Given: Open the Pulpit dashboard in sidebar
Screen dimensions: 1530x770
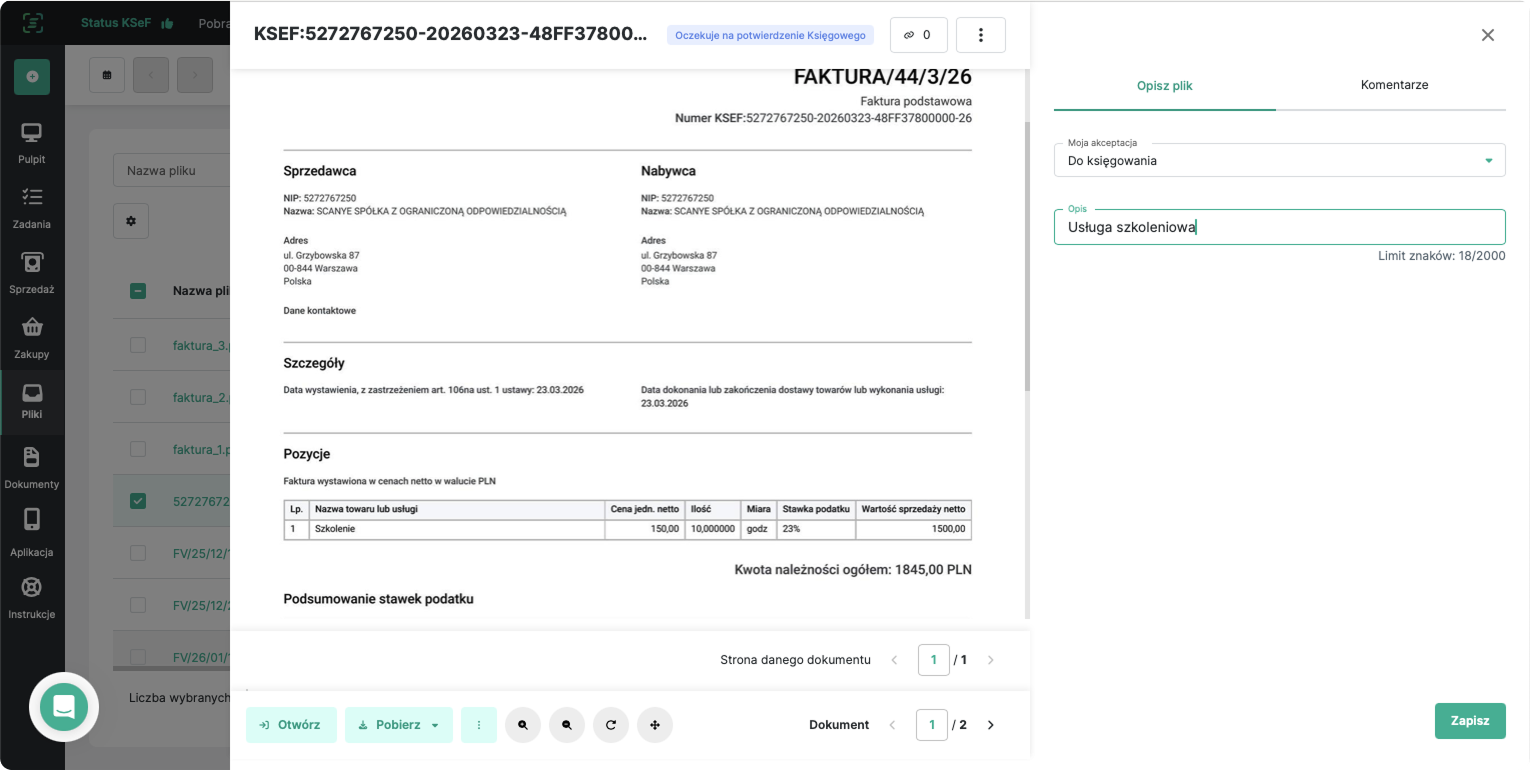Looking at the screenshot, I should pyautogui.click(x=32, y=144).
